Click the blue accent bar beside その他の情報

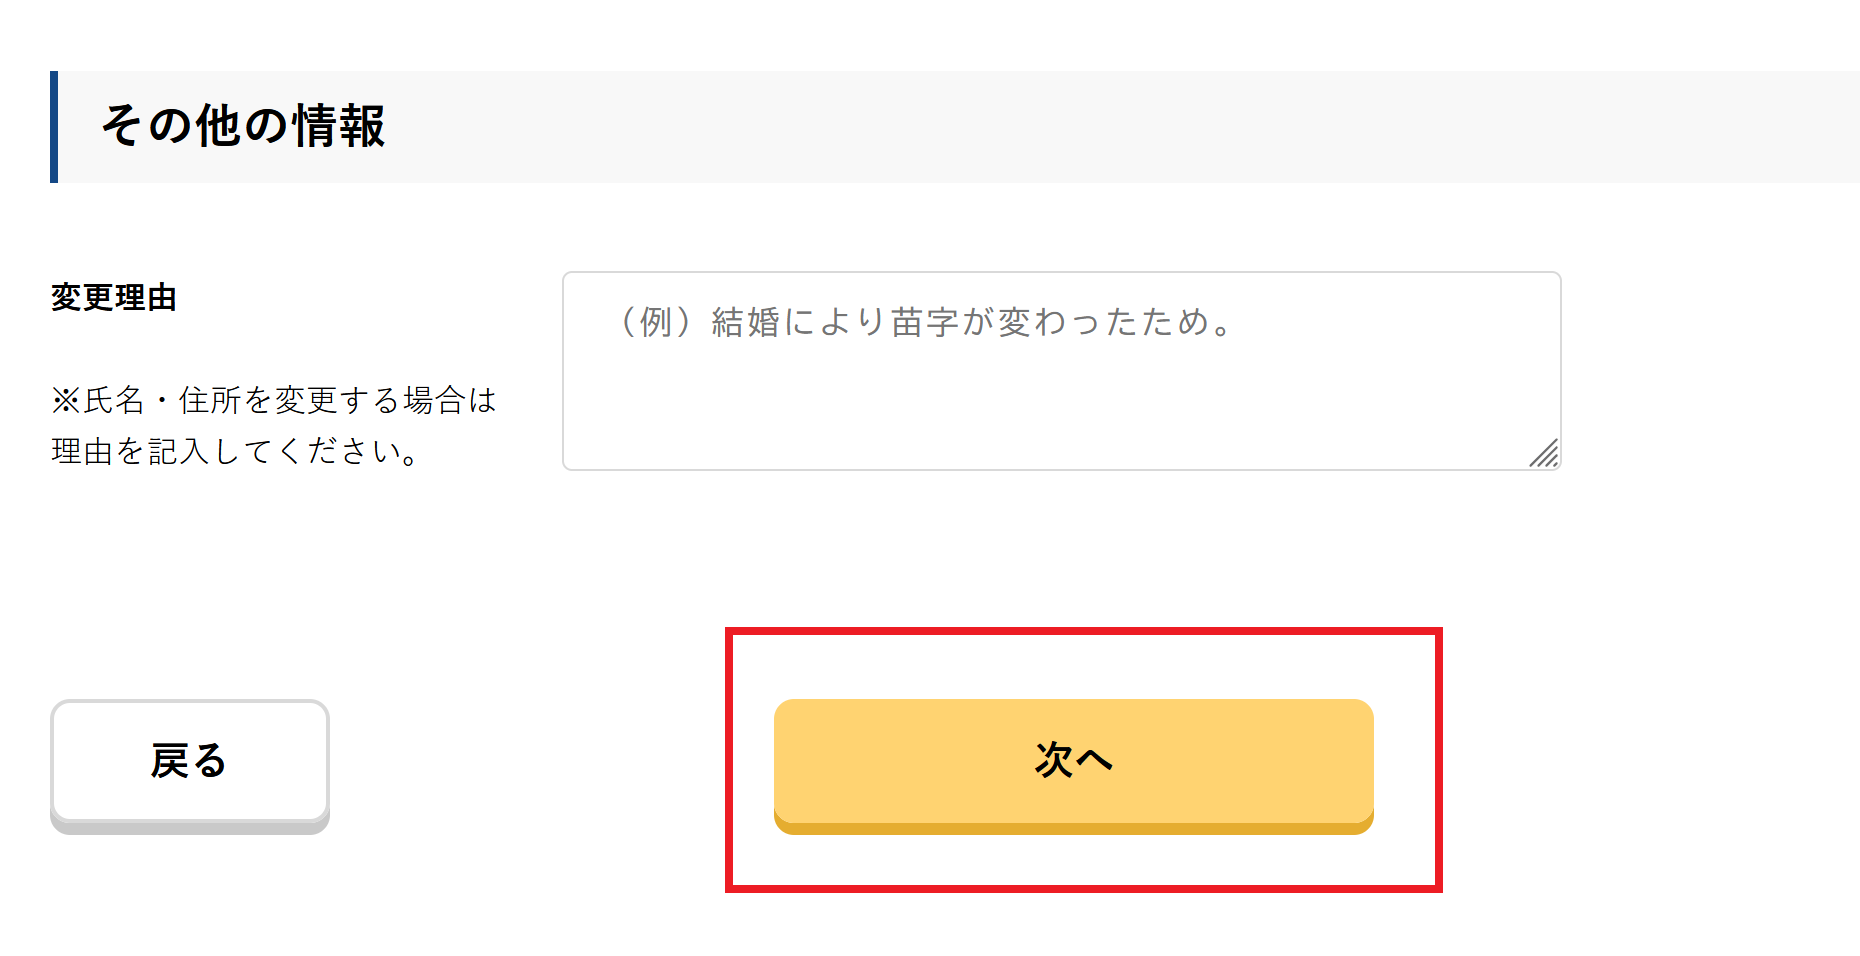[x=54, y=127]
